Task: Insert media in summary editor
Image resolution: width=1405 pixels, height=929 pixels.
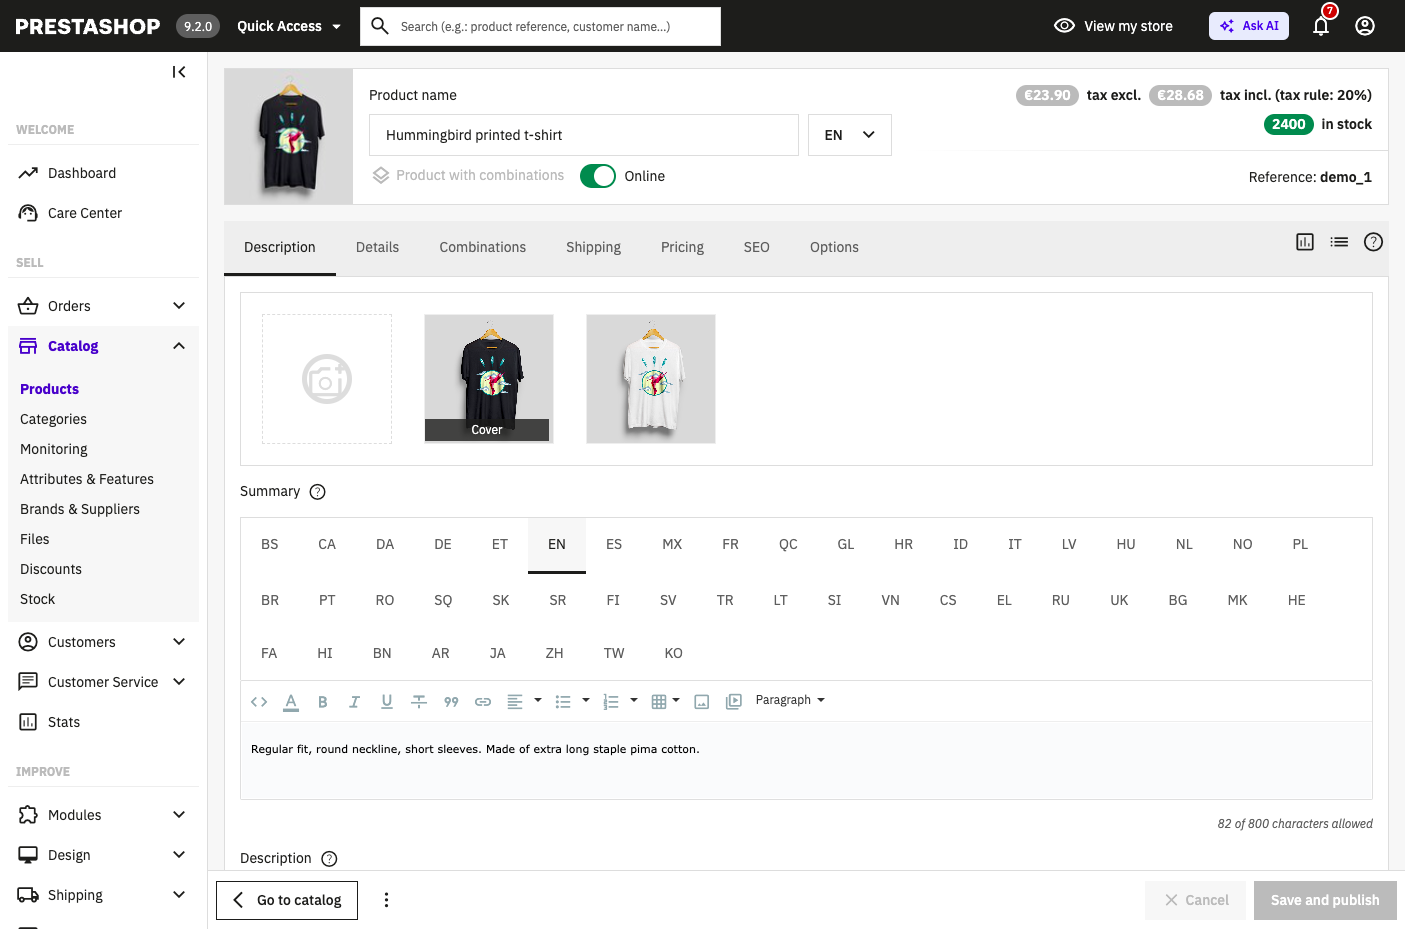Action: [x=734, y=702]
